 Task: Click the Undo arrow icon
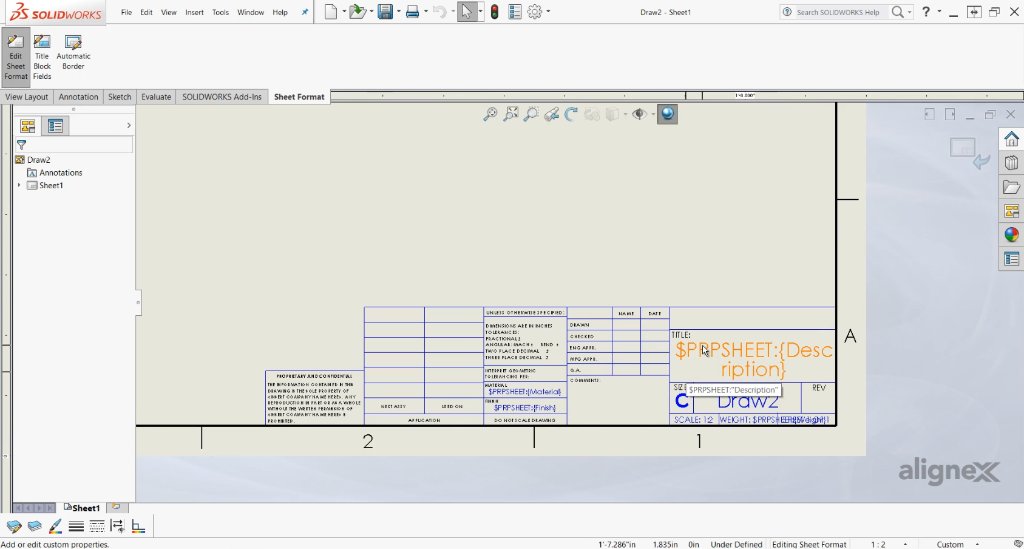440,12
